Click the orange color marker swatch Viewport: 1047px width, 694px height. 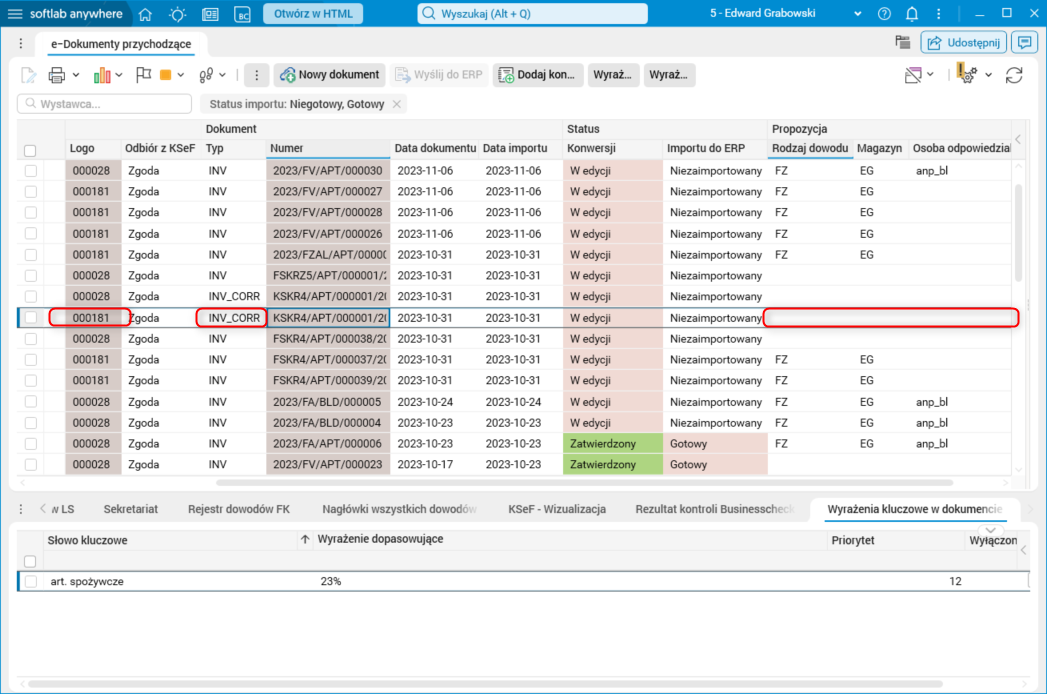[x=166, y=75]
